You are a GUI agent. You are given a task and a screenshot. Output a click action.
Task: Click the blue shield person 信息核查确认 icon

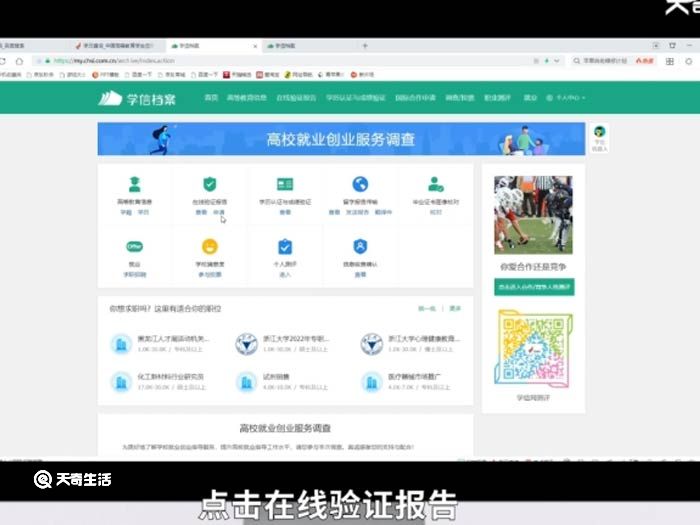pyautogui.click(x=360, y=246)
